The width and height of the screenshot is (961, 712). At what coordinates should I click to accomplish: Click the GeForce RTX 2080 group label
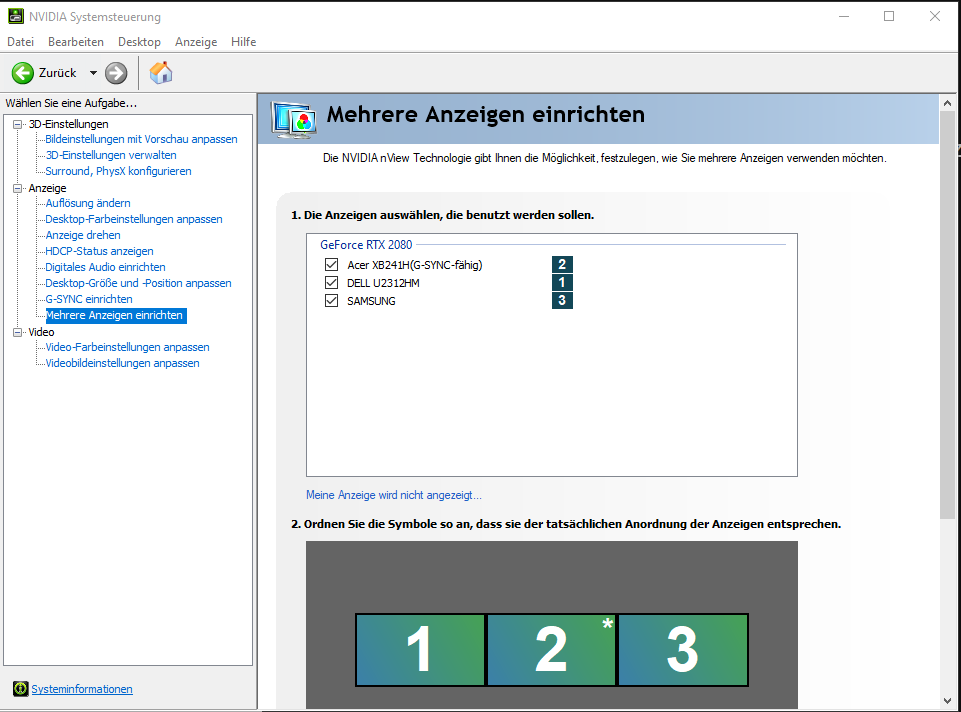click(366, 244)
